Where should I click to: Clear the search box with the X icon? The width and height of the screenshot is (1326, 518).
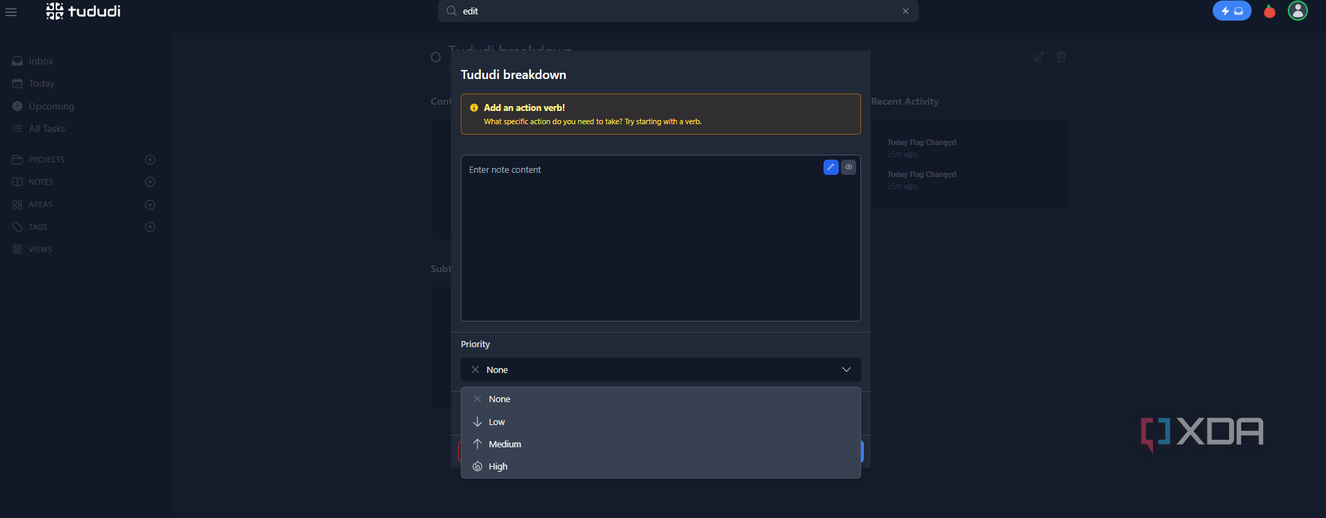(906, 11)
